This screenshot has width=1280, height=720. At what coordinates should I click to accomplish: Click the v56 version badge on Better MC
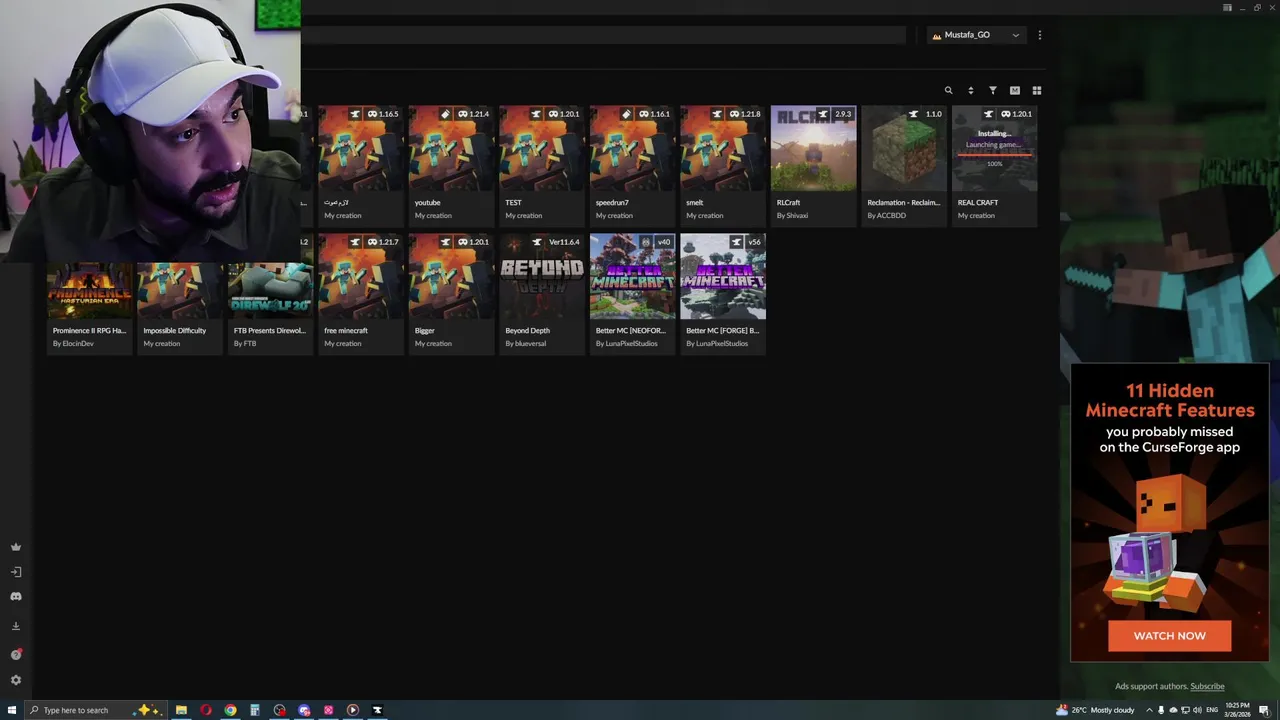[x=754, y=242]
